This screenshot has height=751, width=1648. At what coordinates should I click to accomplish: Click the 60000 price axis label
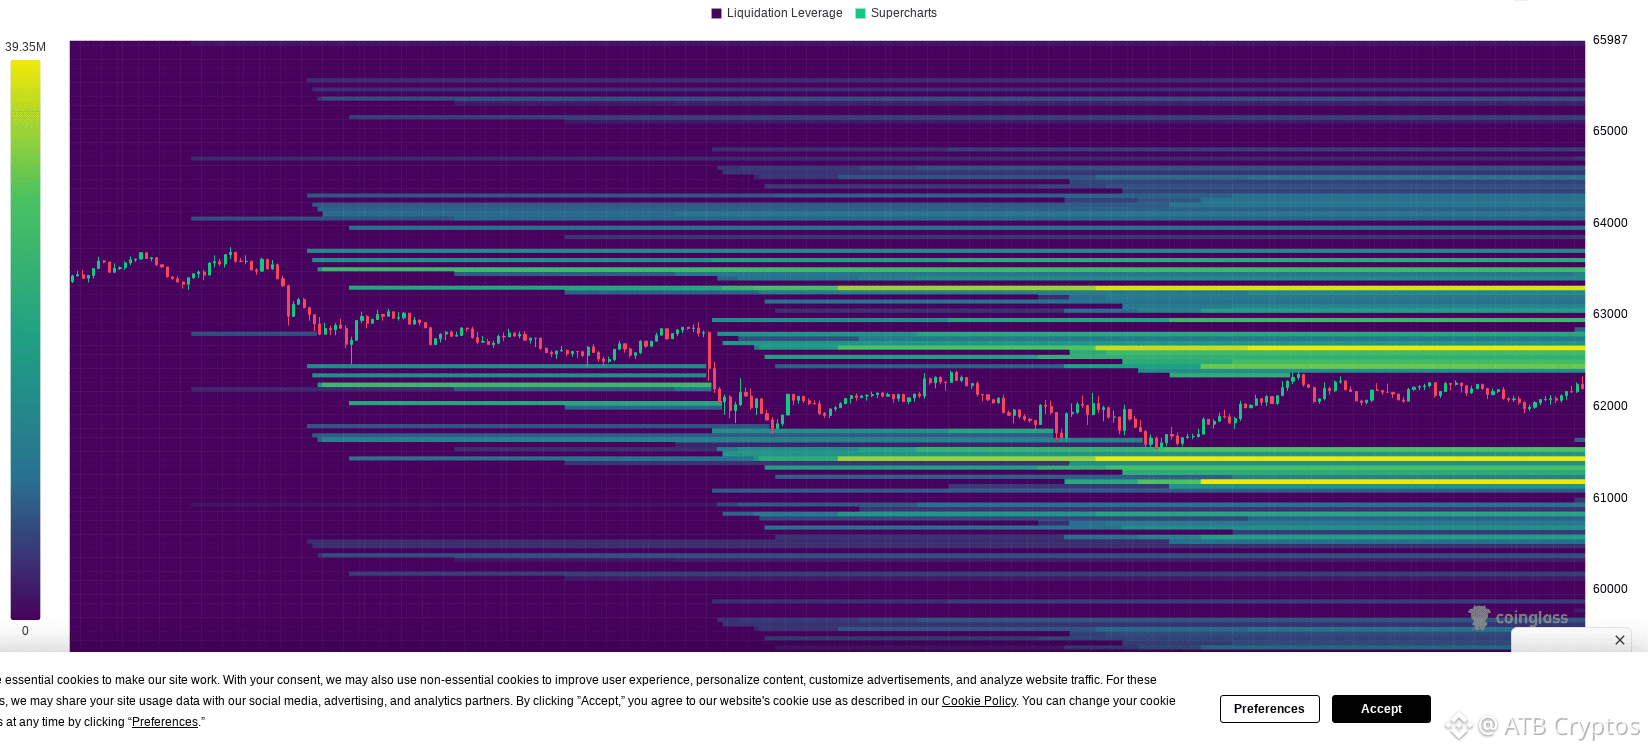click(x=1610, y=589)
